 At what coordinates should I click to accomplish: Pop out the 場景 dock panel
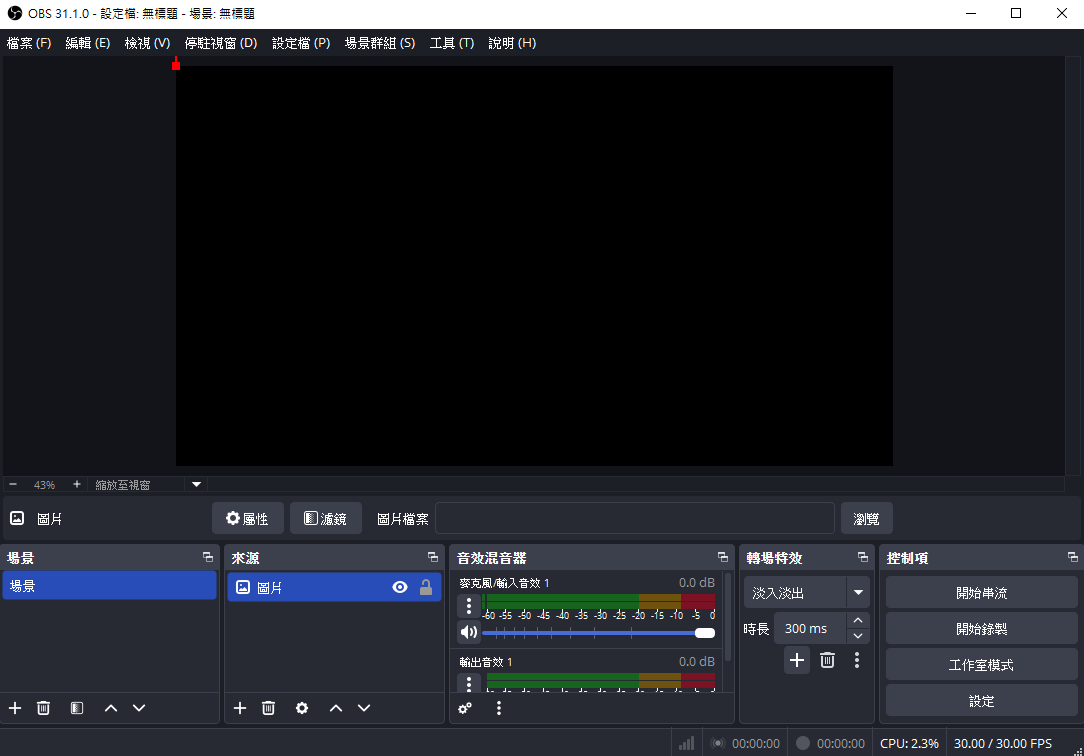[x=207, y=557]
